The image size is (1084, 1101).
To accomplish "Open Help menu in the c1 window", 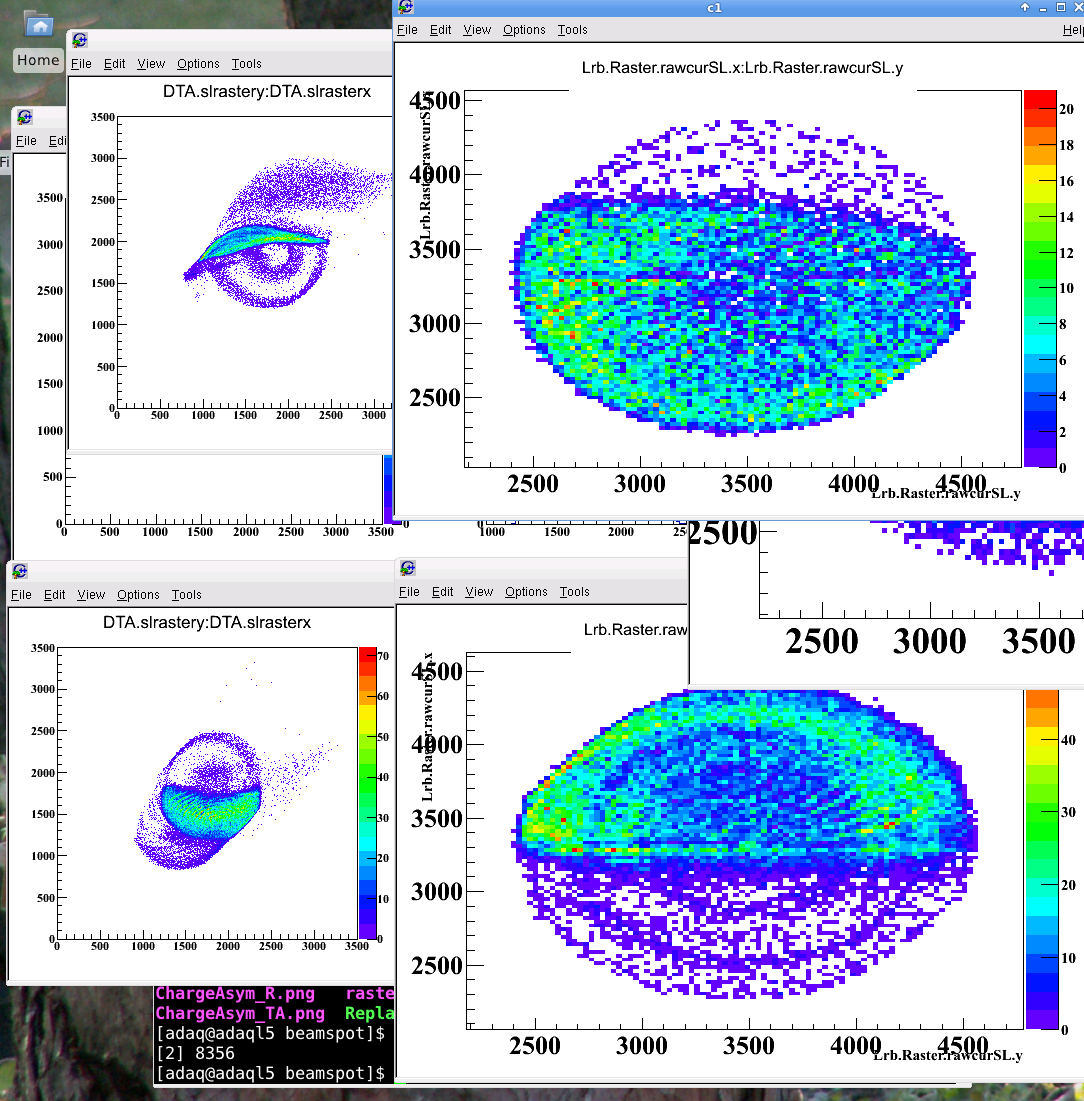I will click(x=1073, y=29).
